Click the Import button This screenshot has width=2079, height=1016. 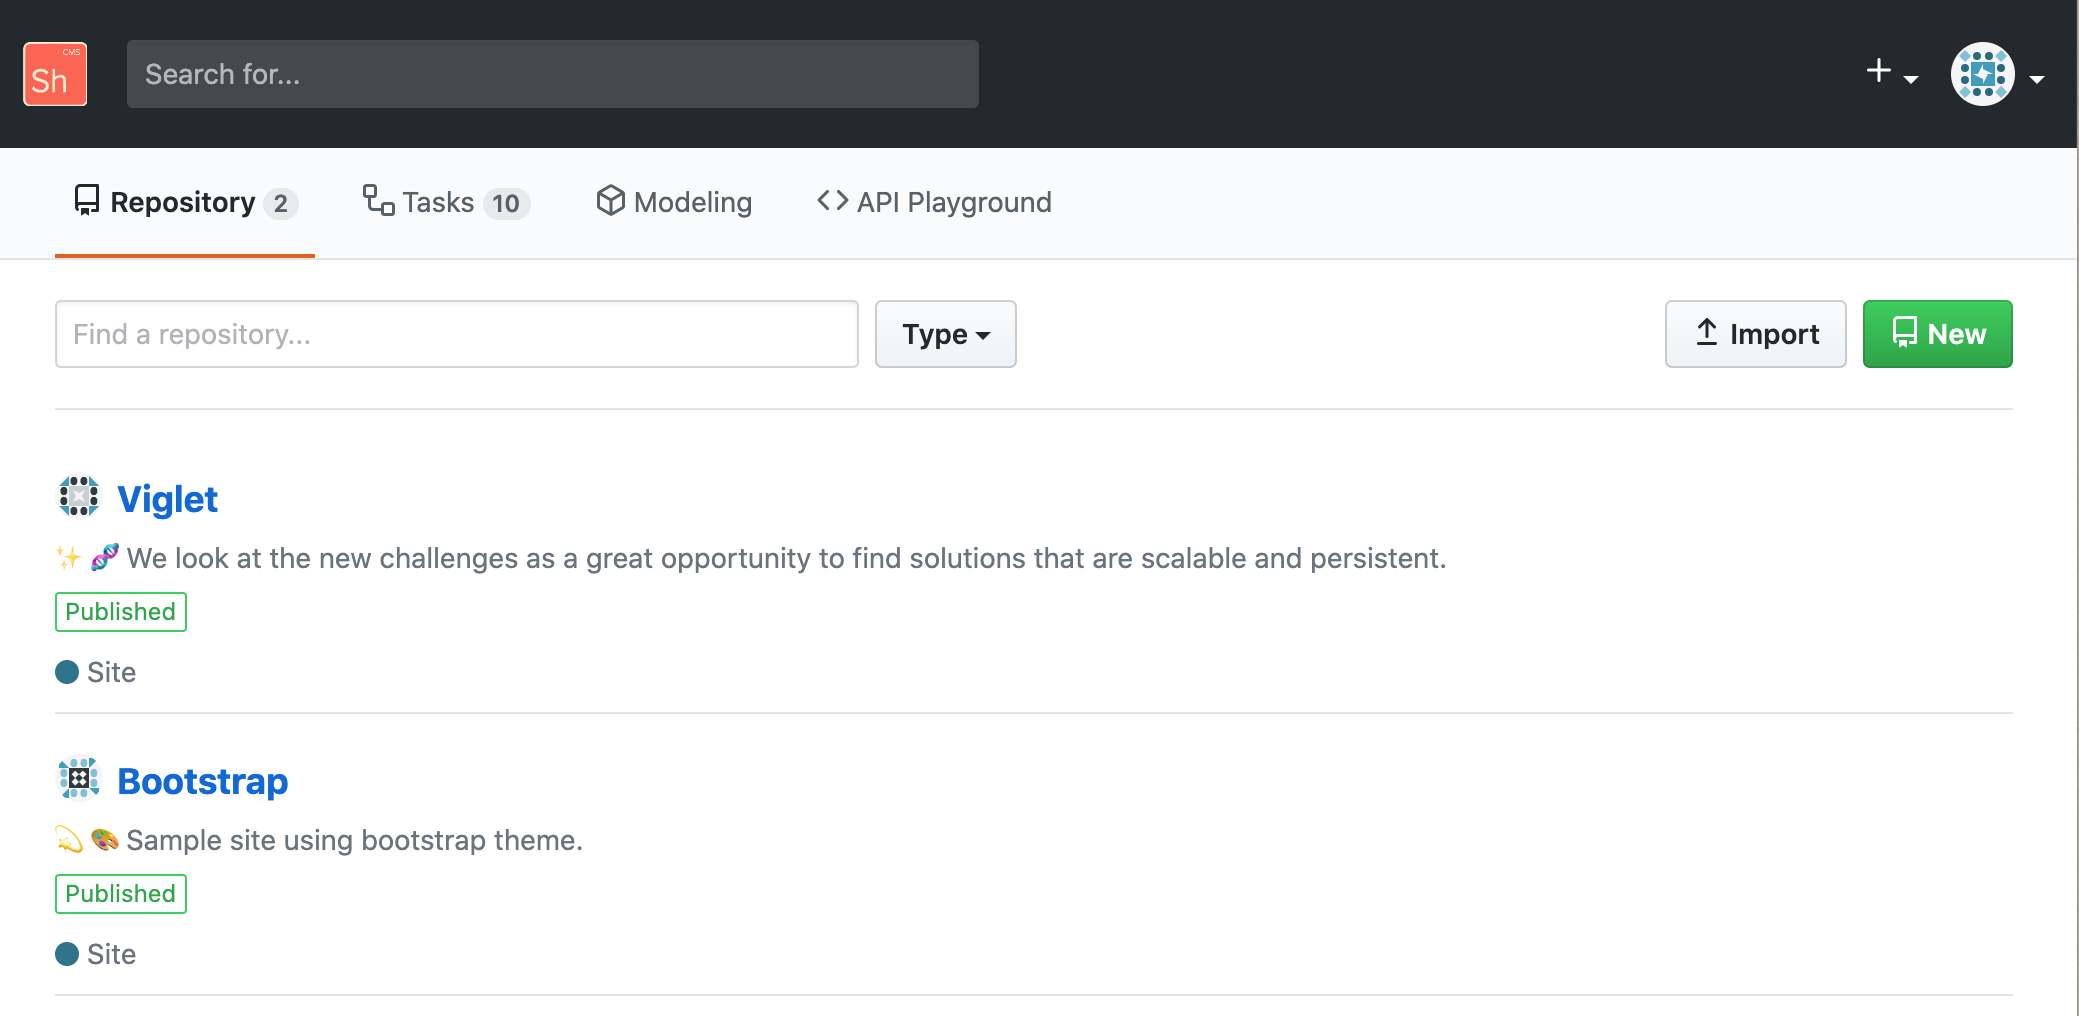click(1756, 334)
